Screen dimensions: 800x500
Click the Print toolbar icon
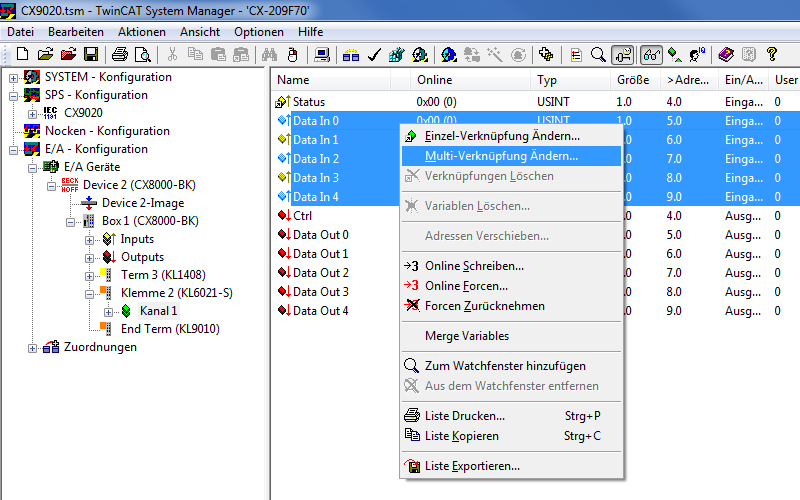point(120,54)
